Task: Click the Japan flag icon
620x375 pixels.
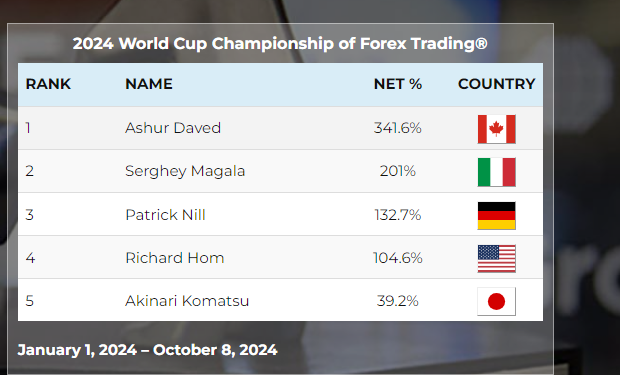Action: [x=497, y=301]
